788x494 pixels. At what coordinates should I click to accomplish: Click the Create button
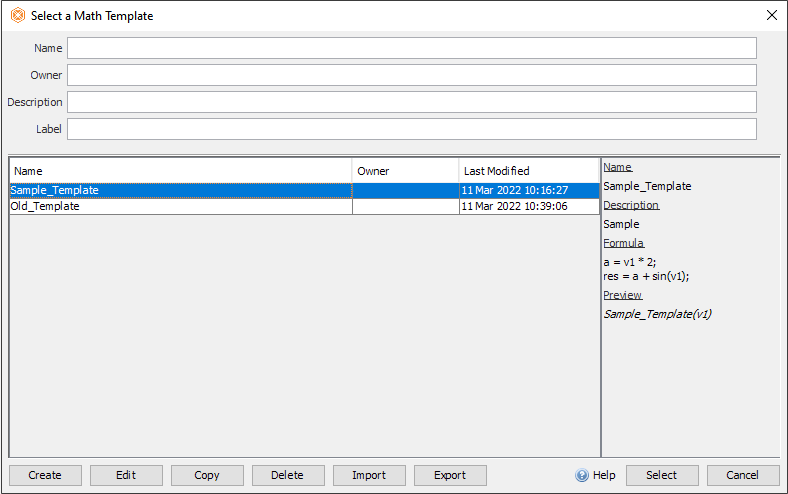tap(45, 475)
